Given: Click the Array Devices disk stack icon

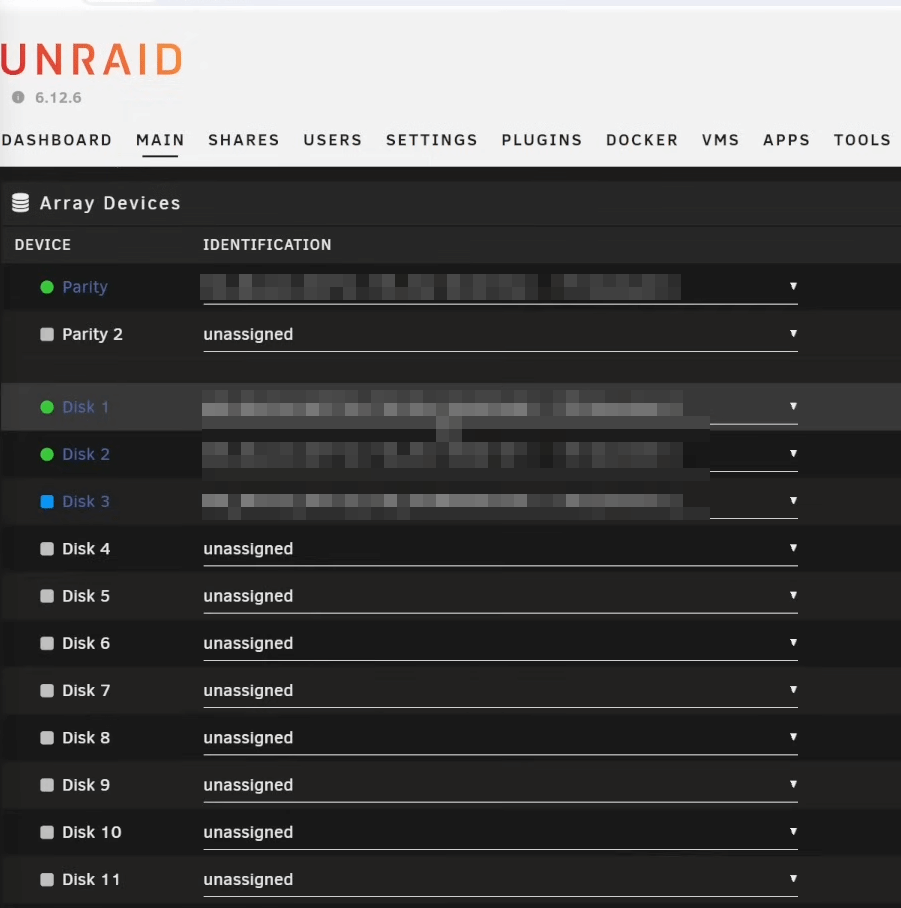Looking at the screenshot, I should [19, 203].
